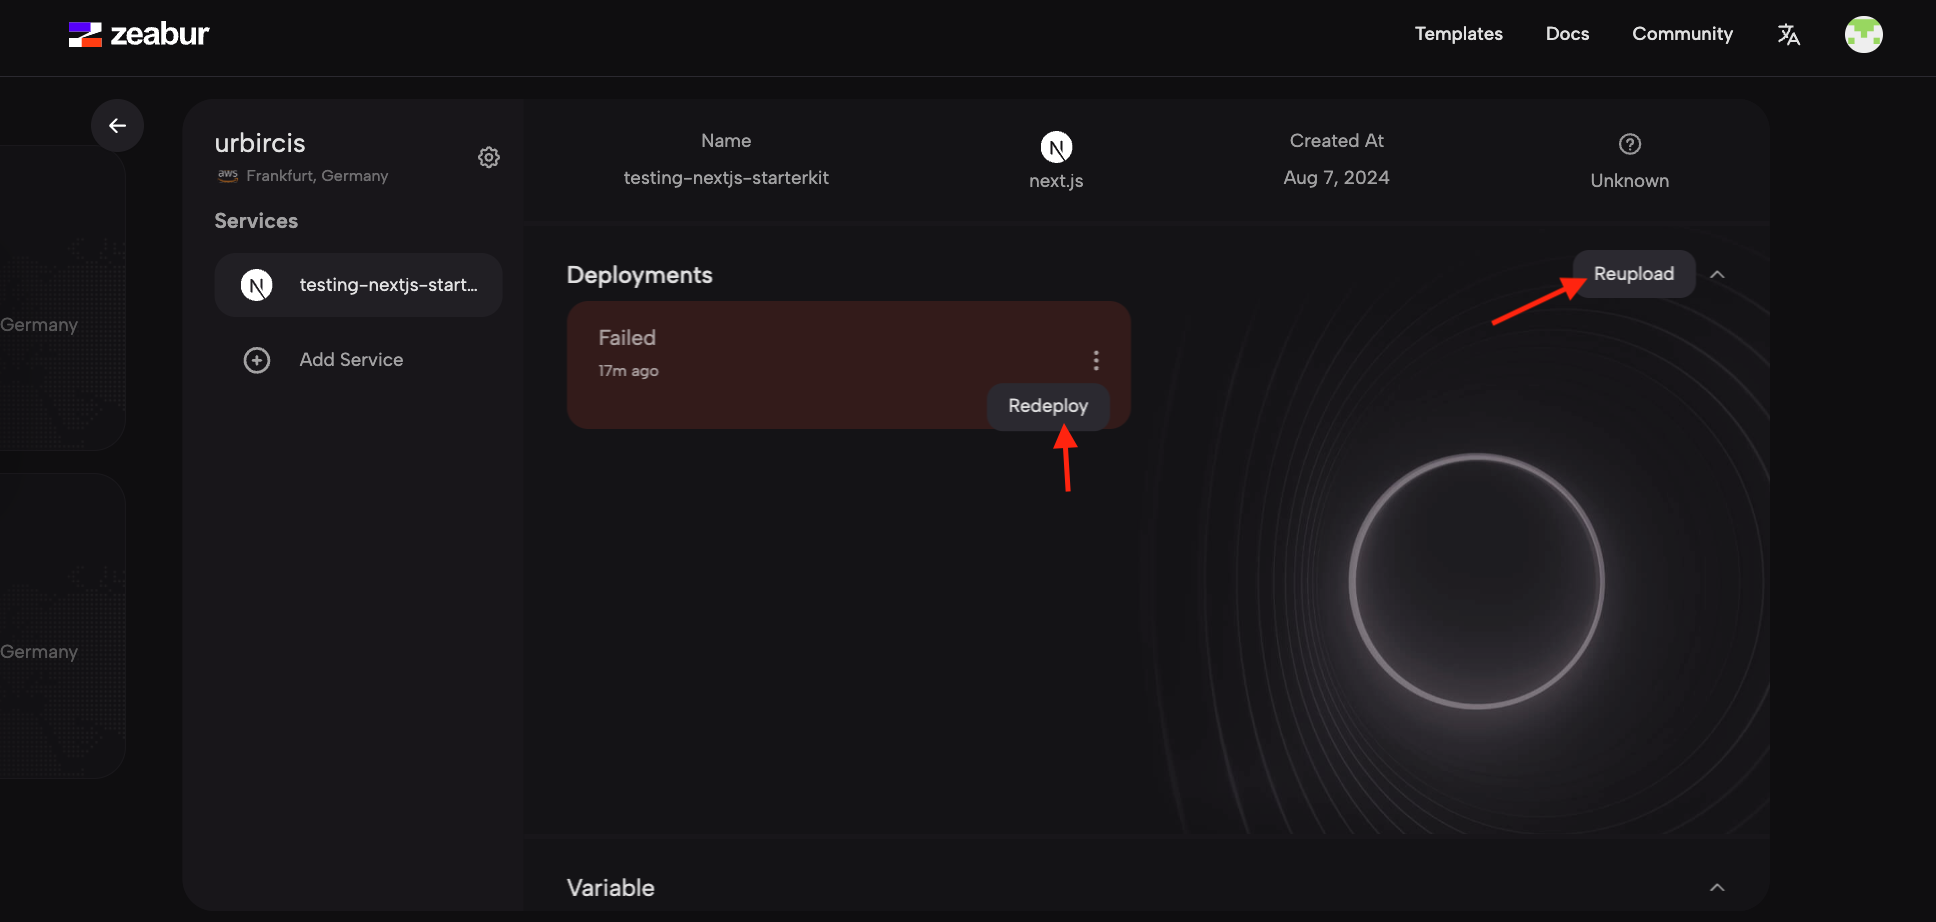
Task: Click the service name testing-nextjs-starterkit
Action: click(726, 178)
